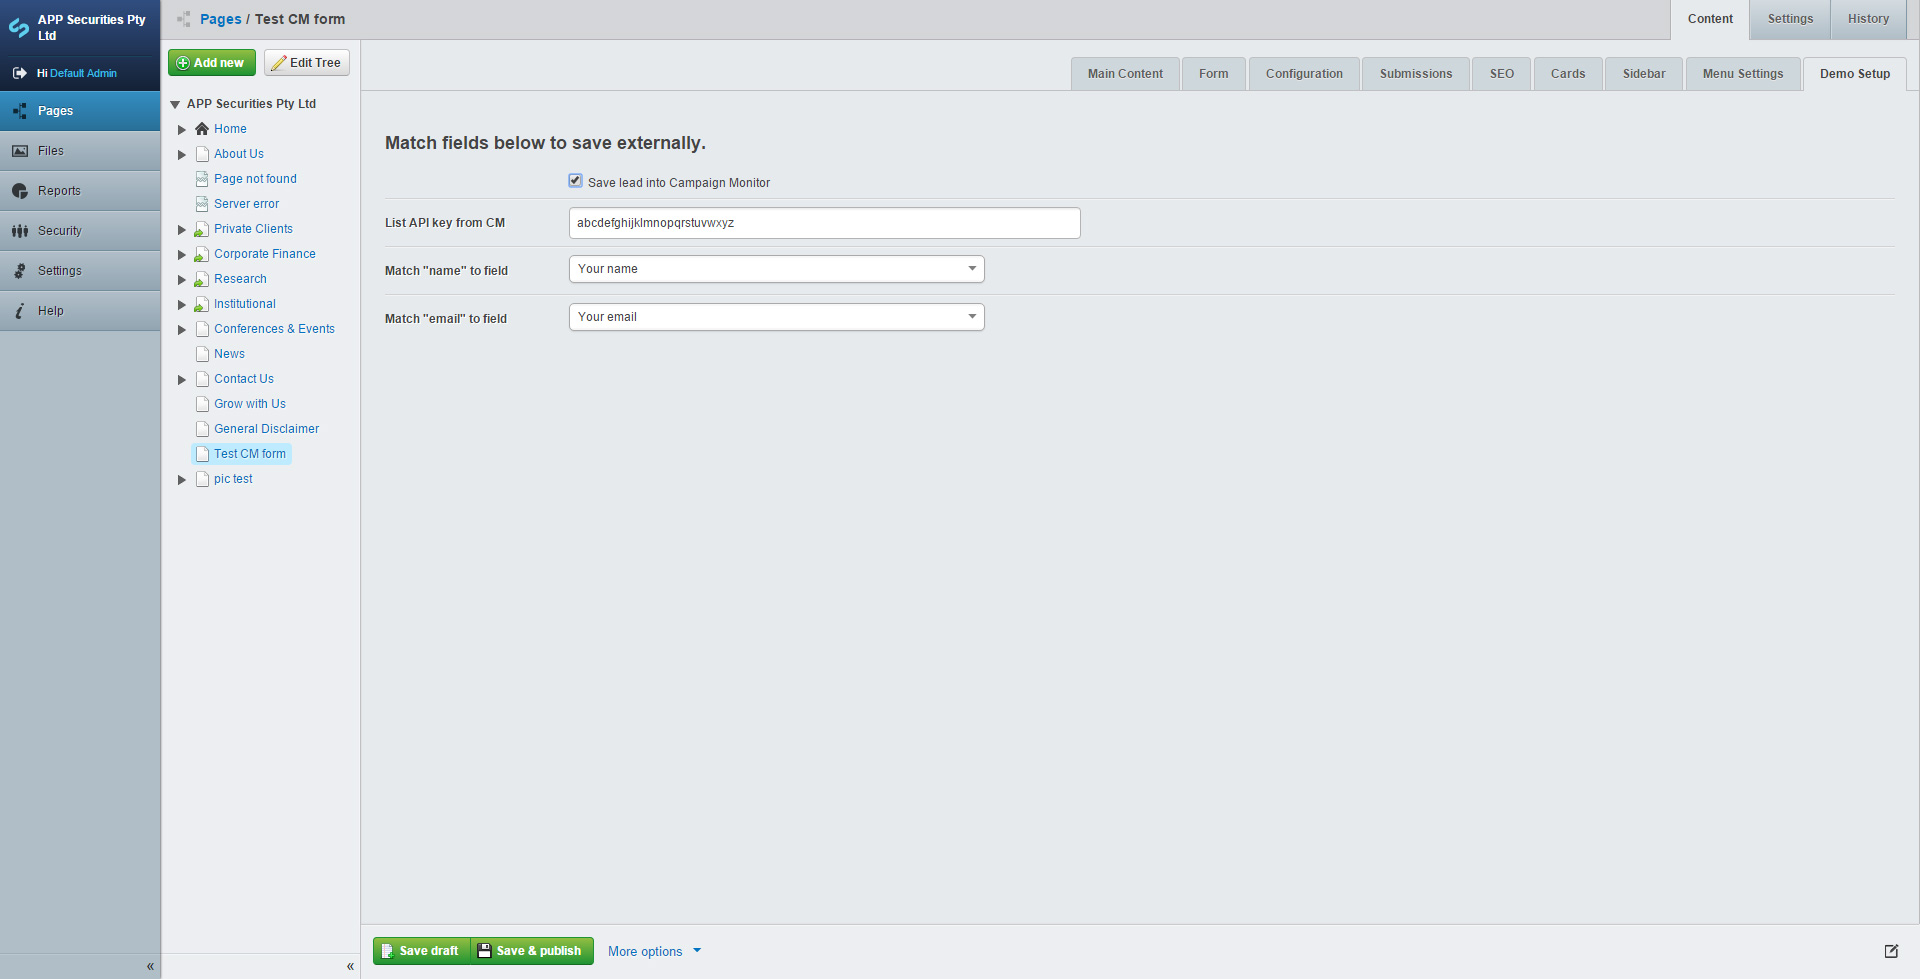Expand the Private Clients tree node
Viewport: 1920px width, 979px height.
[181, 229]
